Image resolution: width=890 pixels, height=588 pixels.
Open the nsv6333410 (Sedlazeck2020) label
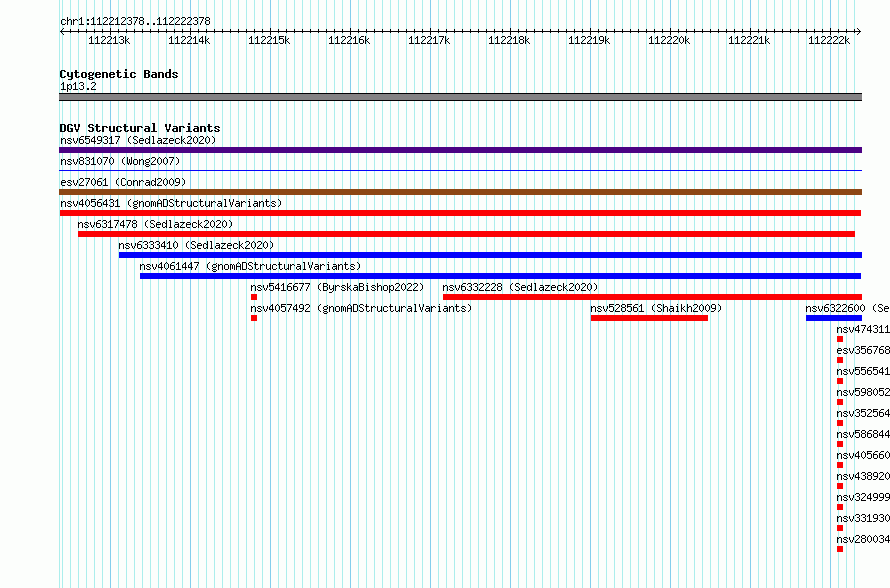pos(196,245)
